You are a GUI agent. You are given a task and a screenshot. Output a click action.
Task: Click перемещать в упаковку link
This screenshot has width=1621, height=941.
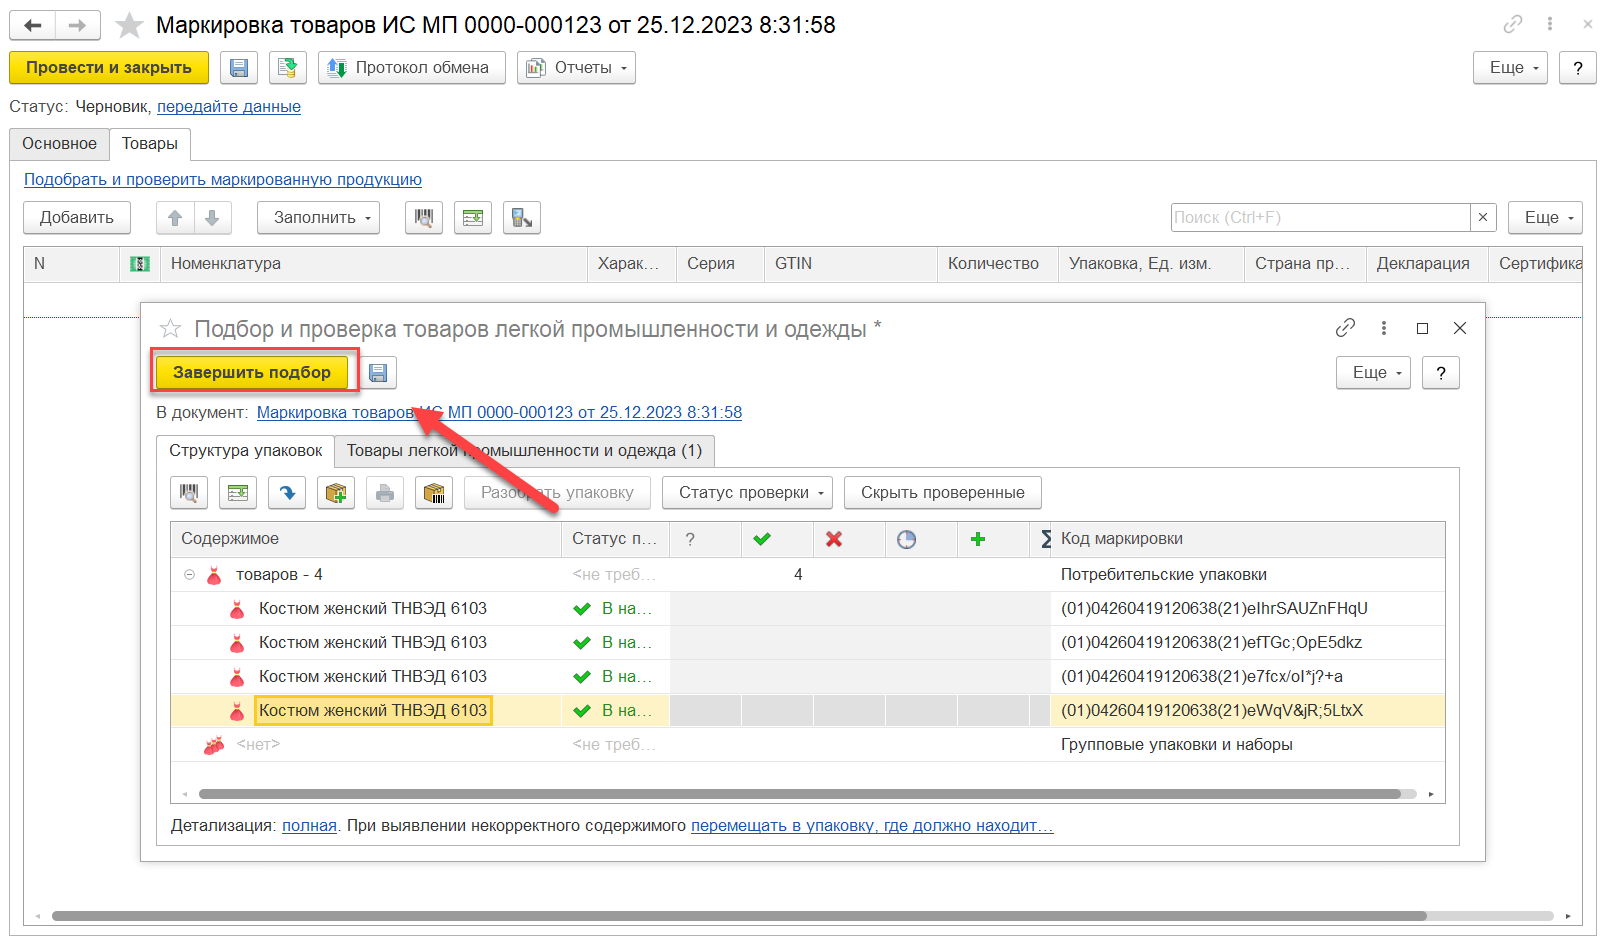[x=872, y=826]
